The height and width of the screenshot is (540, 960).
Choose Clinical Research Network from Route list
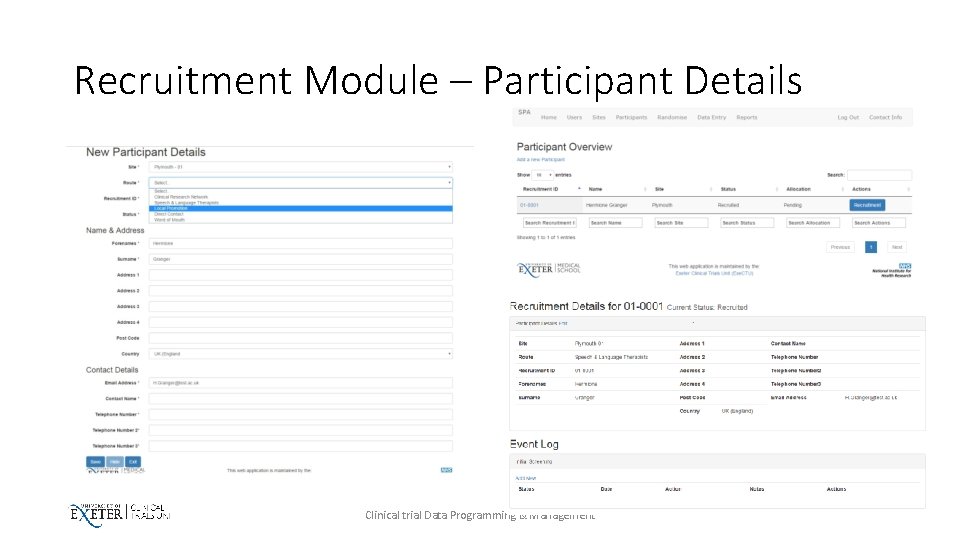[181, 197]
